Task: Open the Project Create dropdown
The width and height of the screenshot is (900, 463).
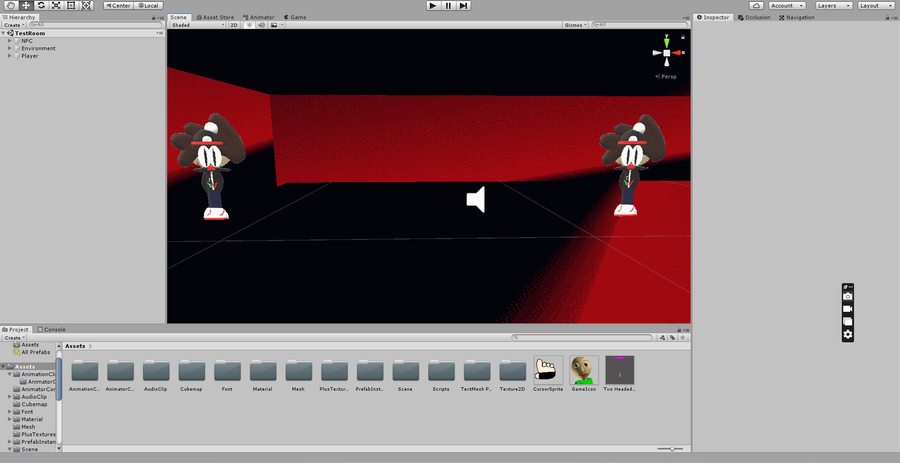Action: (14, 337)
